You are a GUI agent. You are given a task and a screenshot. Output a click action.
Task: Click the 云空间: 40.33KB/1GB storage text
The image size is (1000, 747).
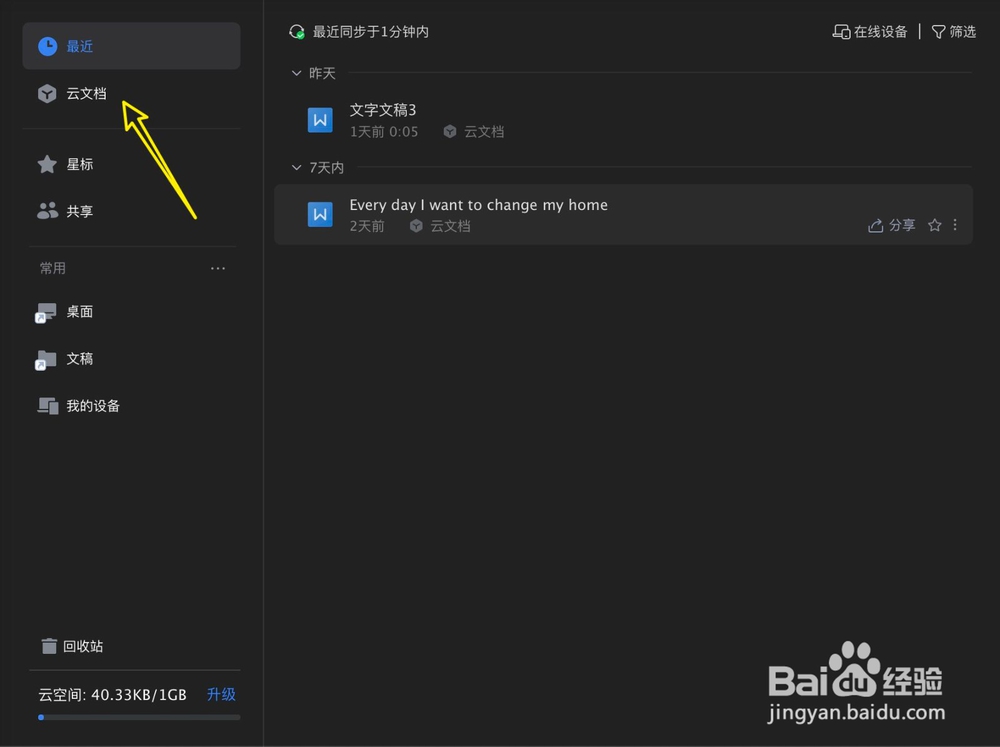pos(112,695)
